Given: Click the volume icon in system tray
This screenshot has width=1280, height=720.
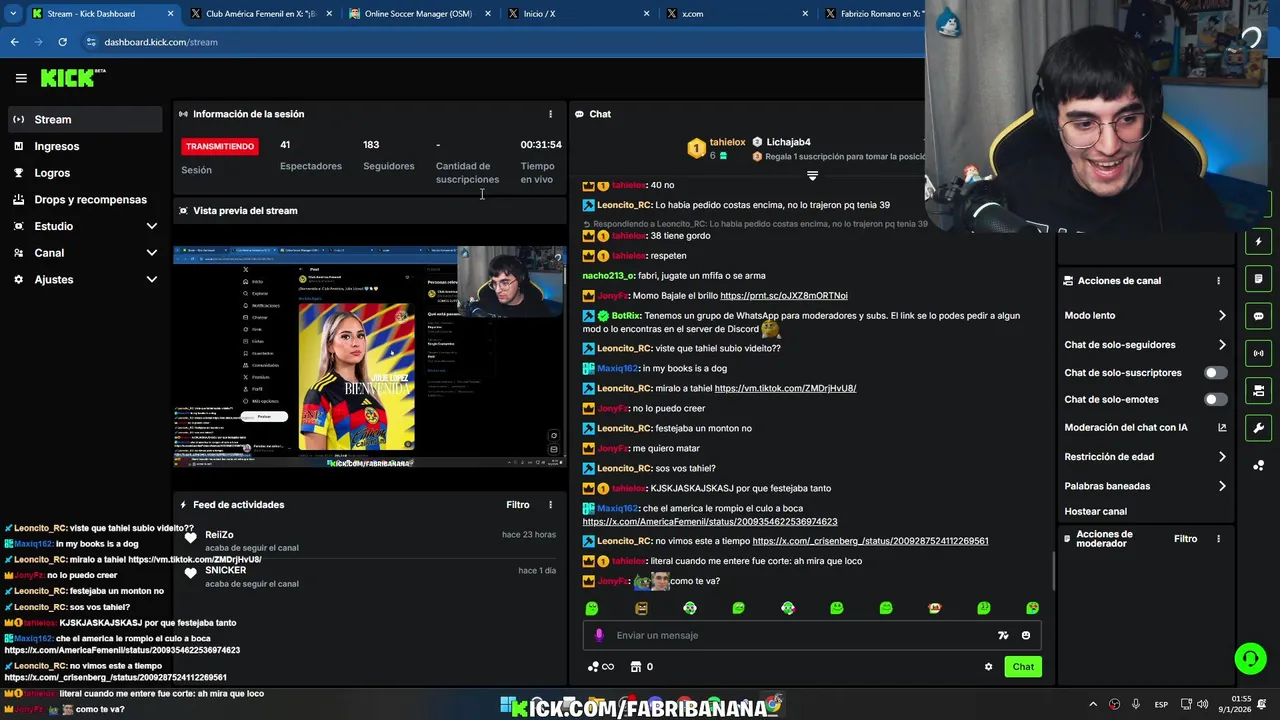Looking at the screenshot, I should (1202, 704).
